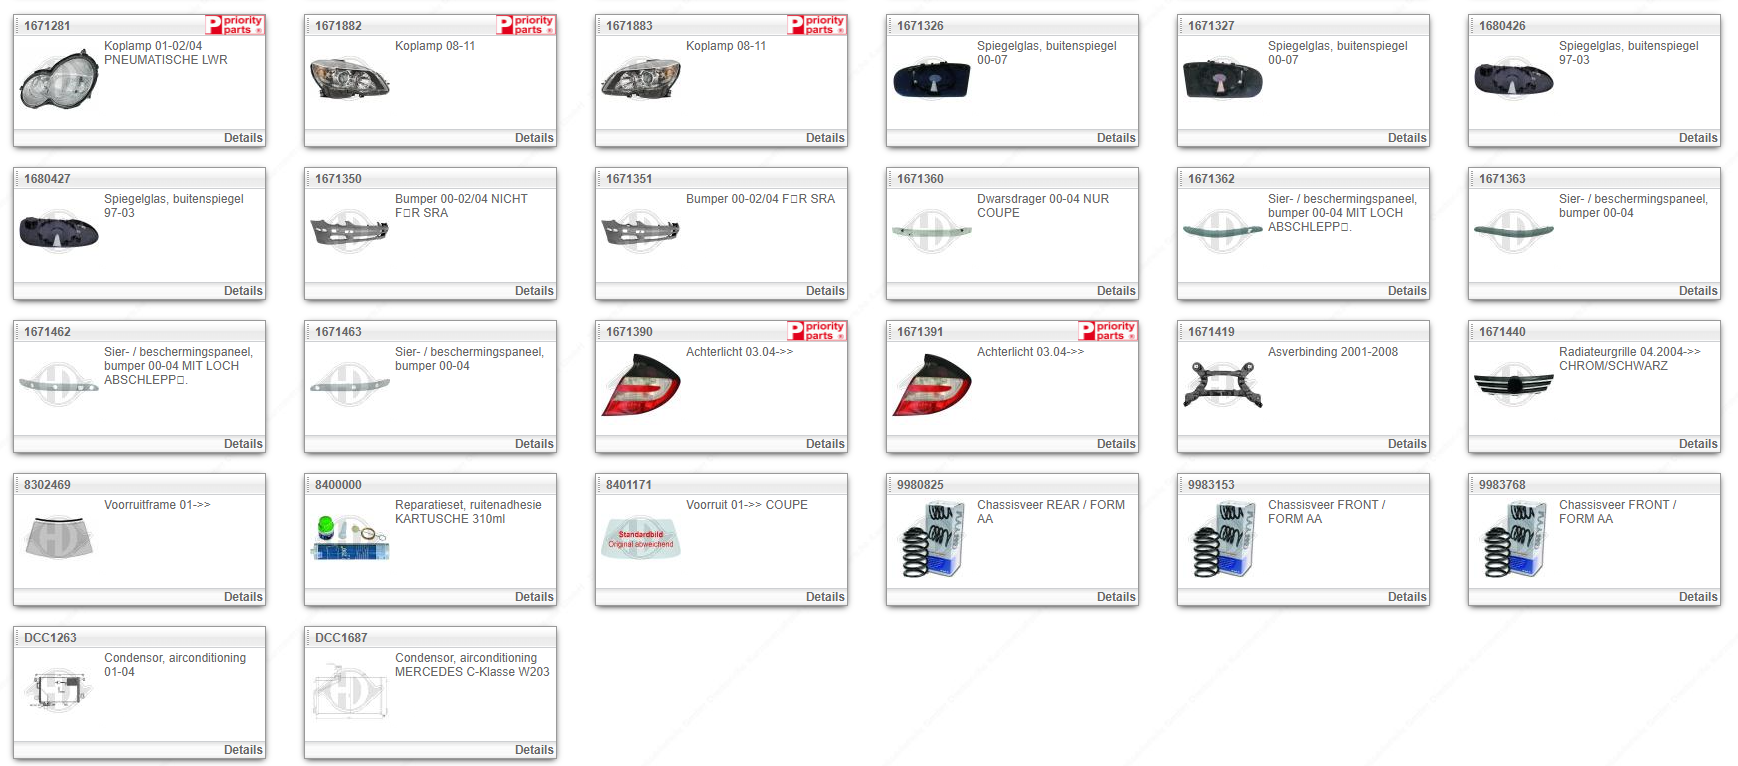Screen dimensions: 1738x766
Task: Click priority parts badge on item 1671883
Action: coord(816,25)
